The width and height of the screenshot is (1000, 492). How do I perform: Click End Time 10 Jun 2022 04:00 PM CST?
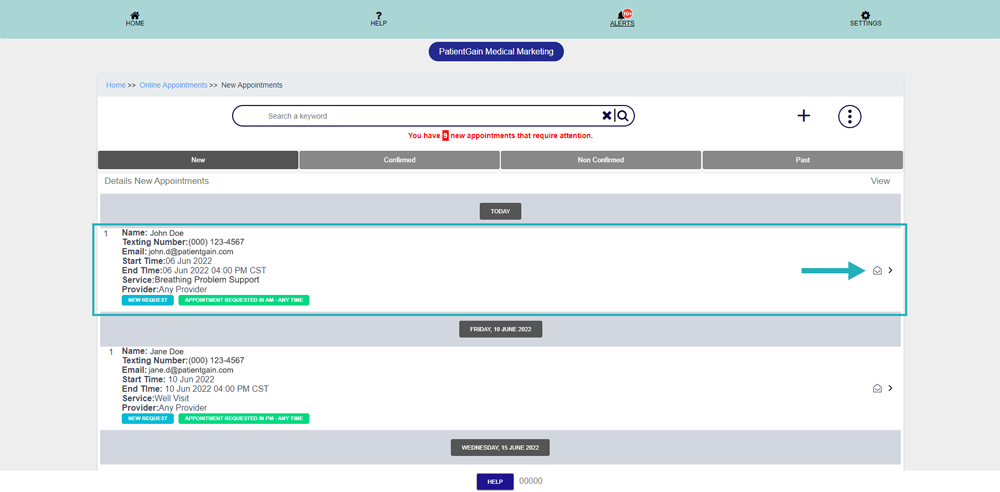pos(196,389)
